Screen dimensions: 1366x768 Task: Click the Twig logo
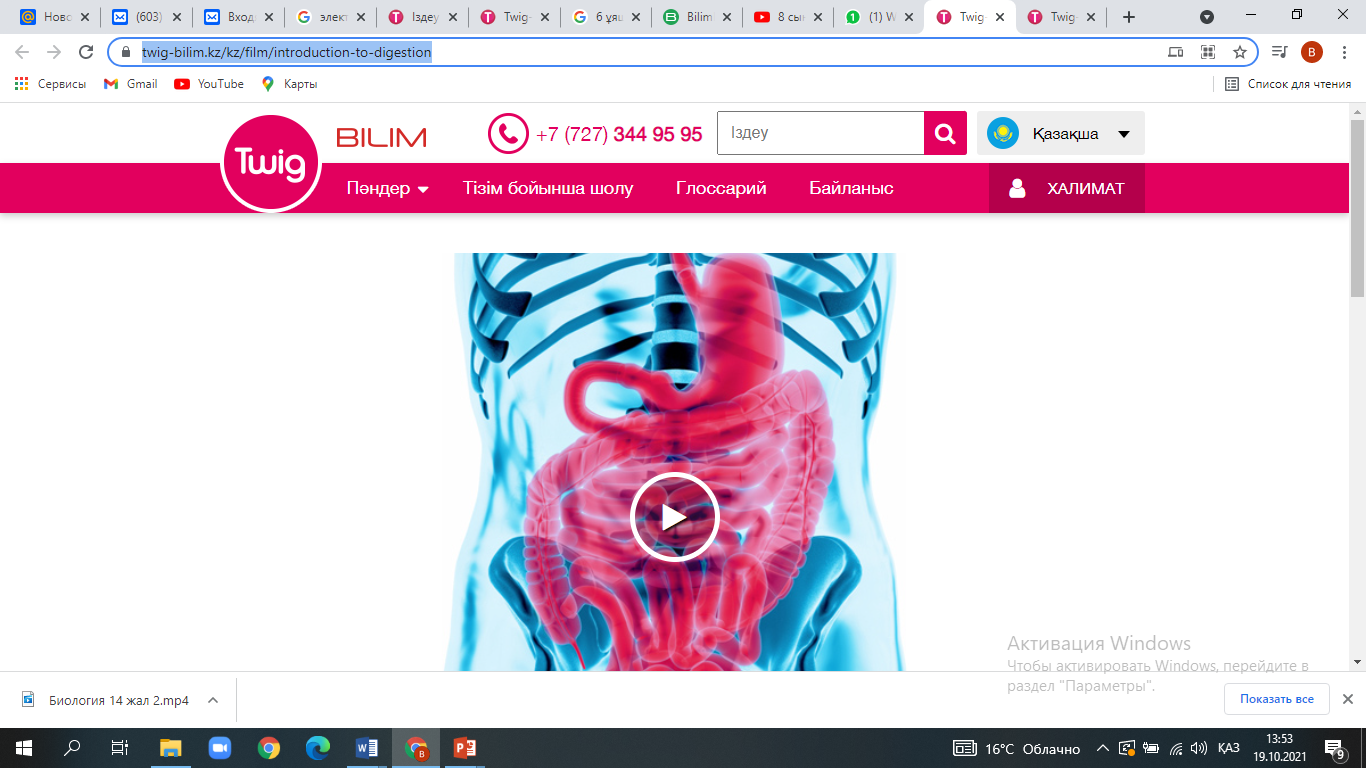tap(270, 162)
